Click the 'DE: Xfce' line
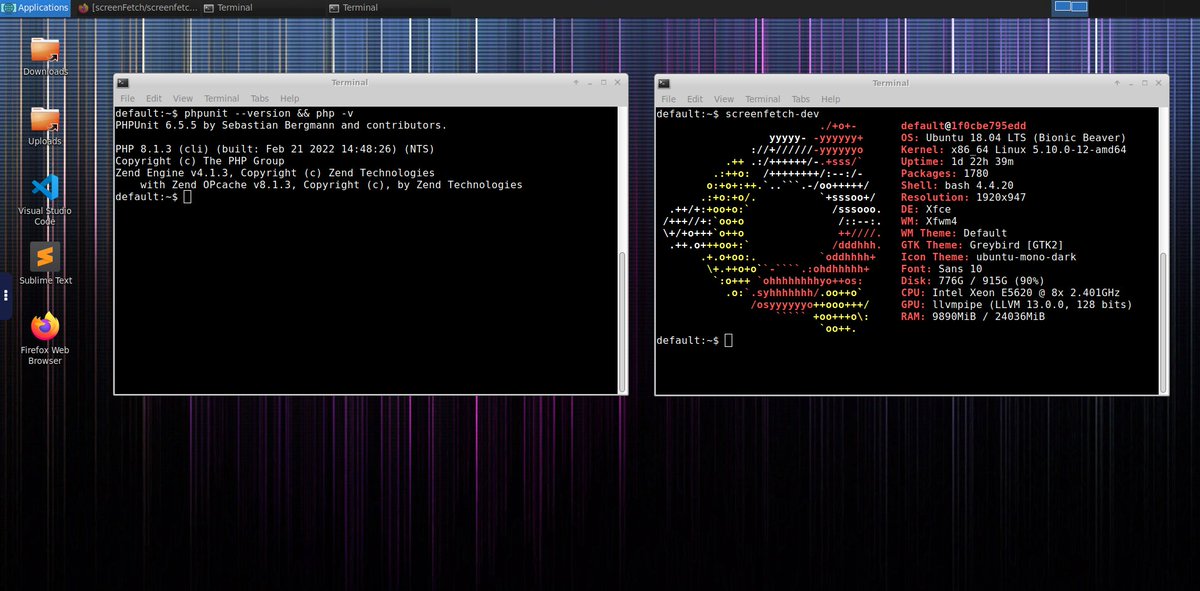Screen dimensions: 1200x591 coord(926,210)
